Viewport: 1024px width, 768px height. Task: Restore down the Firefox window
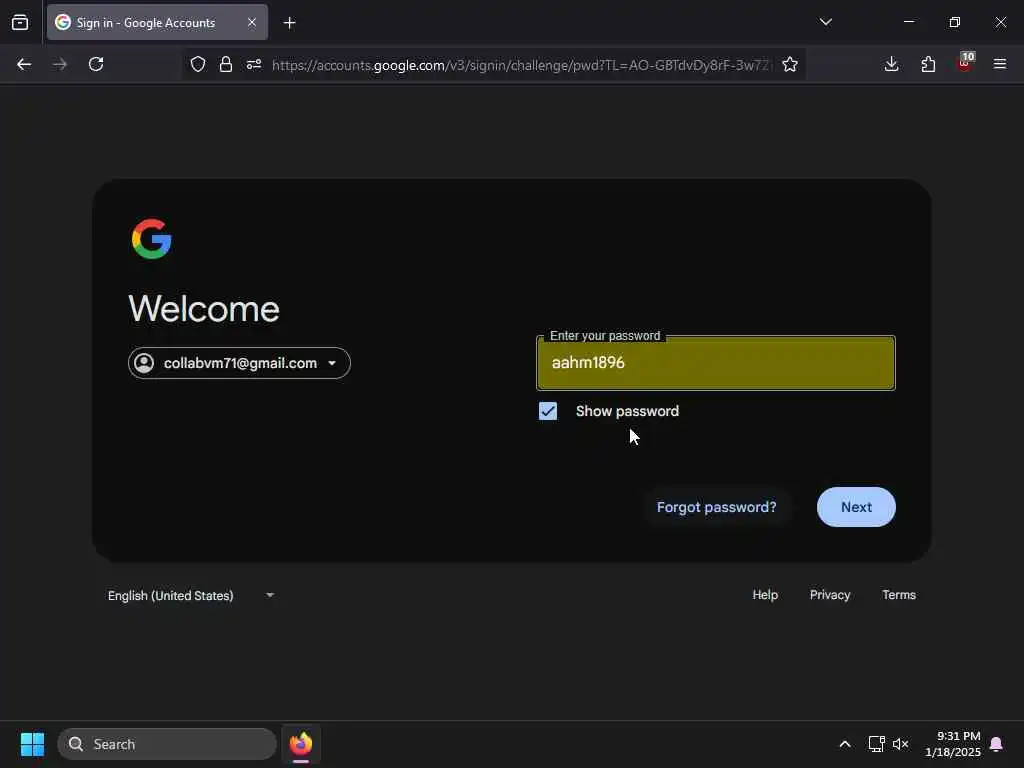point(955,22)
